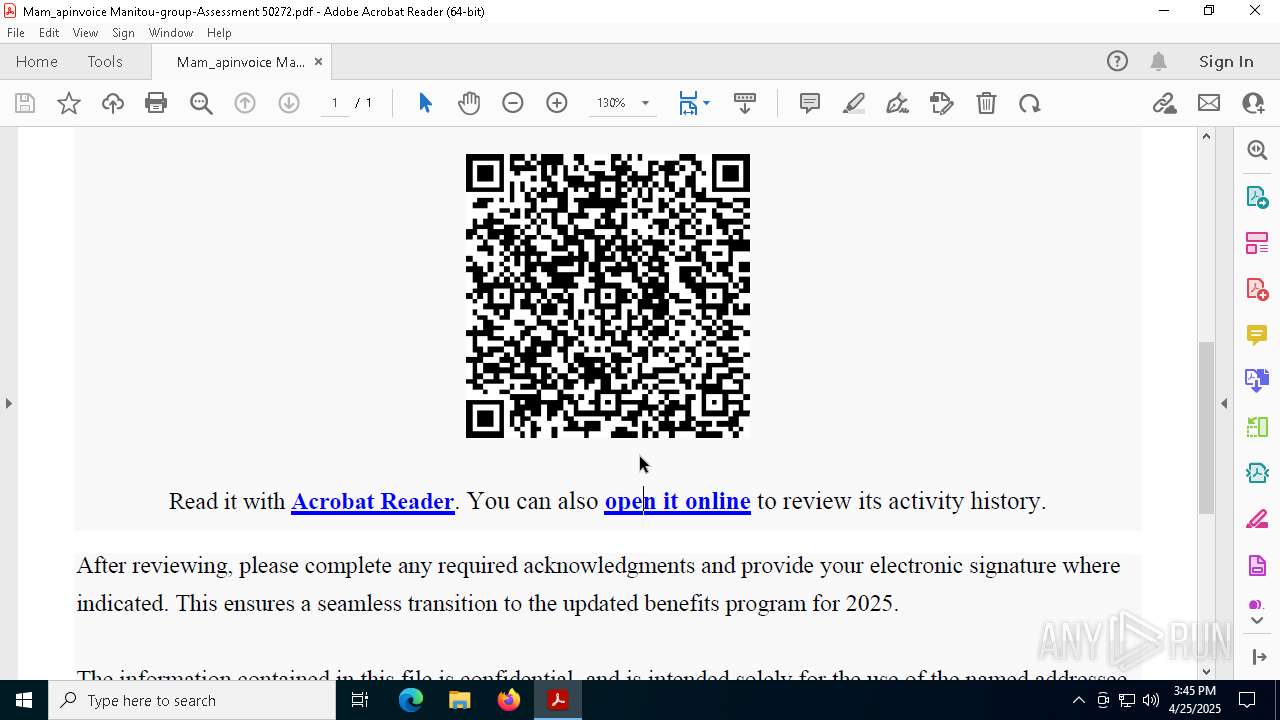Open the Window menu
This screenshot has height=720, width=1280.
(x=171, y=33)
